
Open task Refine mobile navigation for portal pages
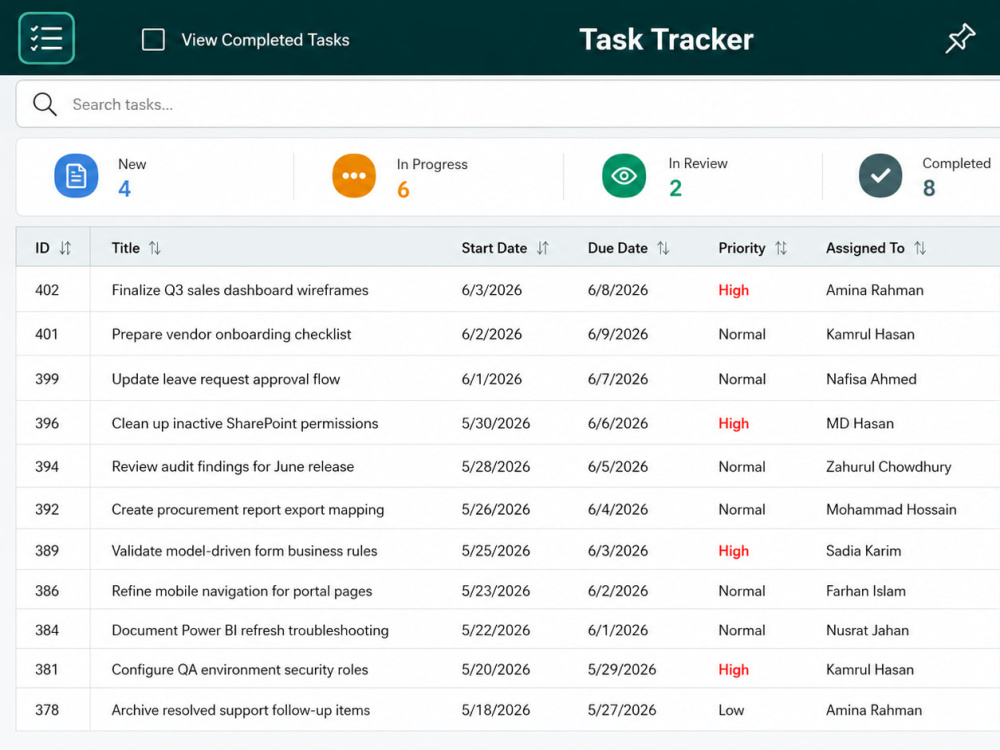[242, 591]
